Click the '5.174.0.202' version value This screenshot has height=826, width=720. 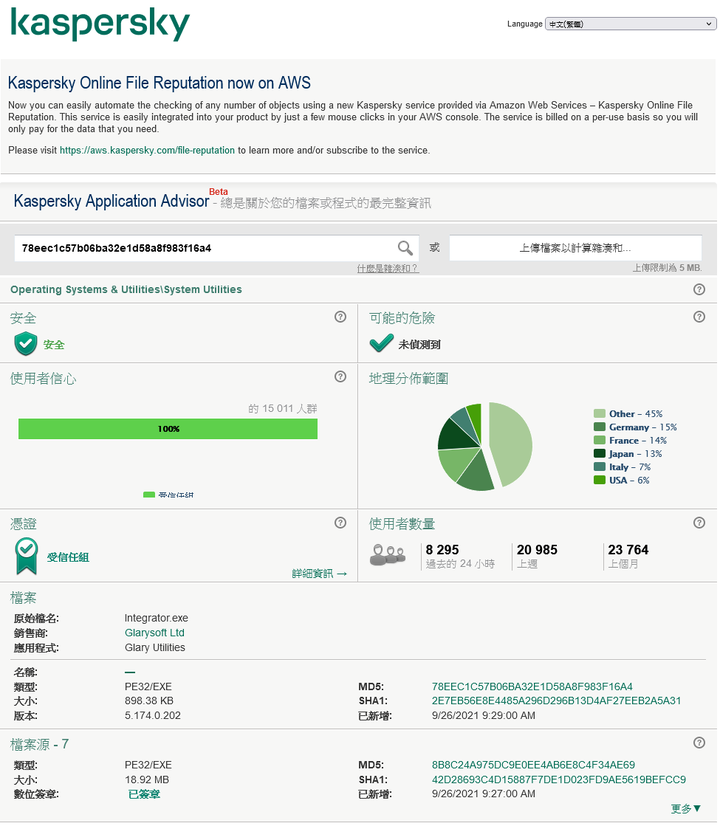pyautogui.click(x=152, y=715)
